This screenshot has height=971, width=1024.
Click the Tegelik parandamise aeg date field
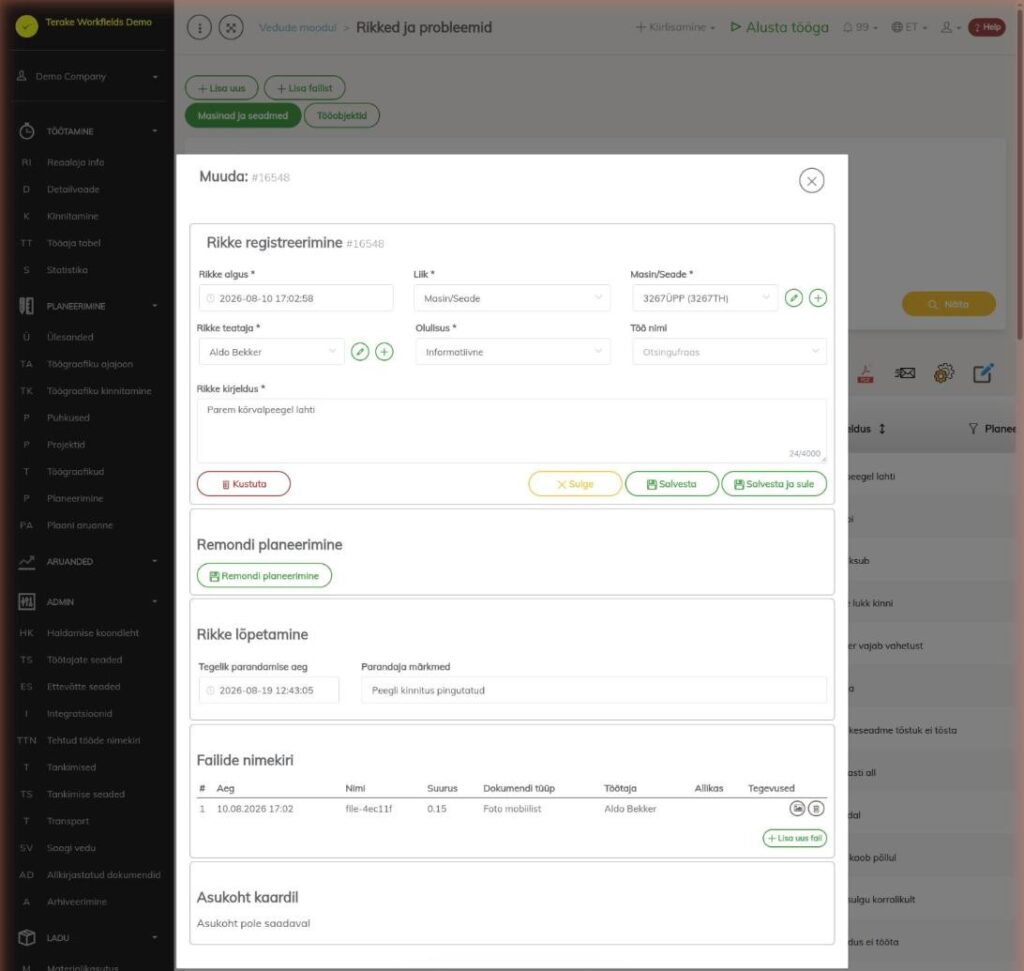(269, 690)
